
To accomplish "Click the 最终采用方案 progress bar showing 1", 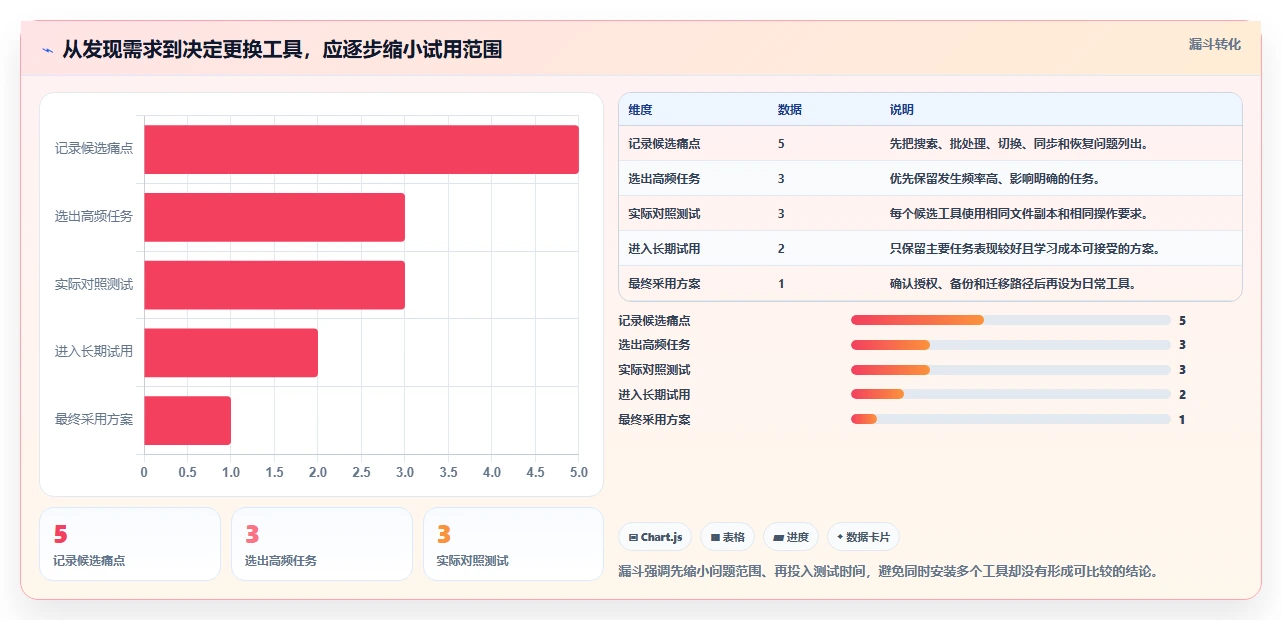I will [1010, 420].
